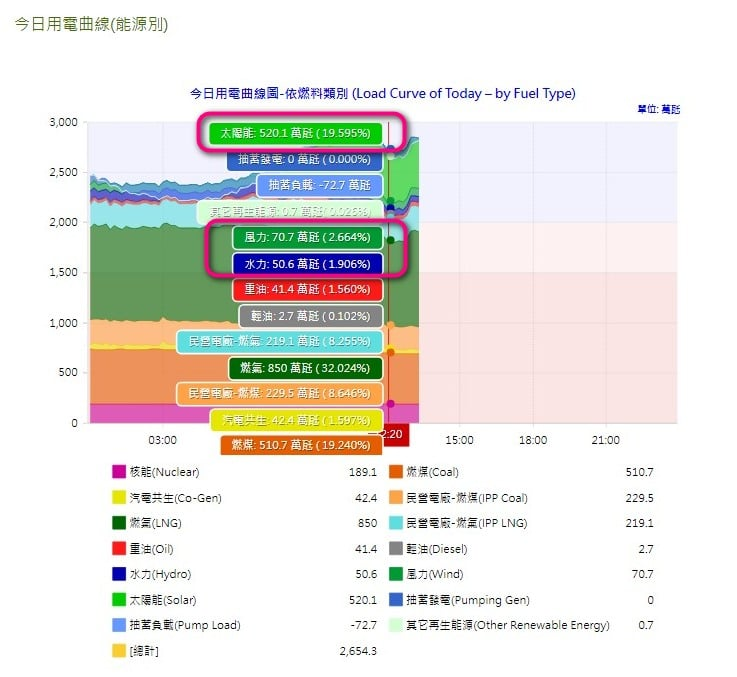Click the magenta Nuclear legend swatch
Image resolution: width=737 pixels, height=677 pixels.
120,472
